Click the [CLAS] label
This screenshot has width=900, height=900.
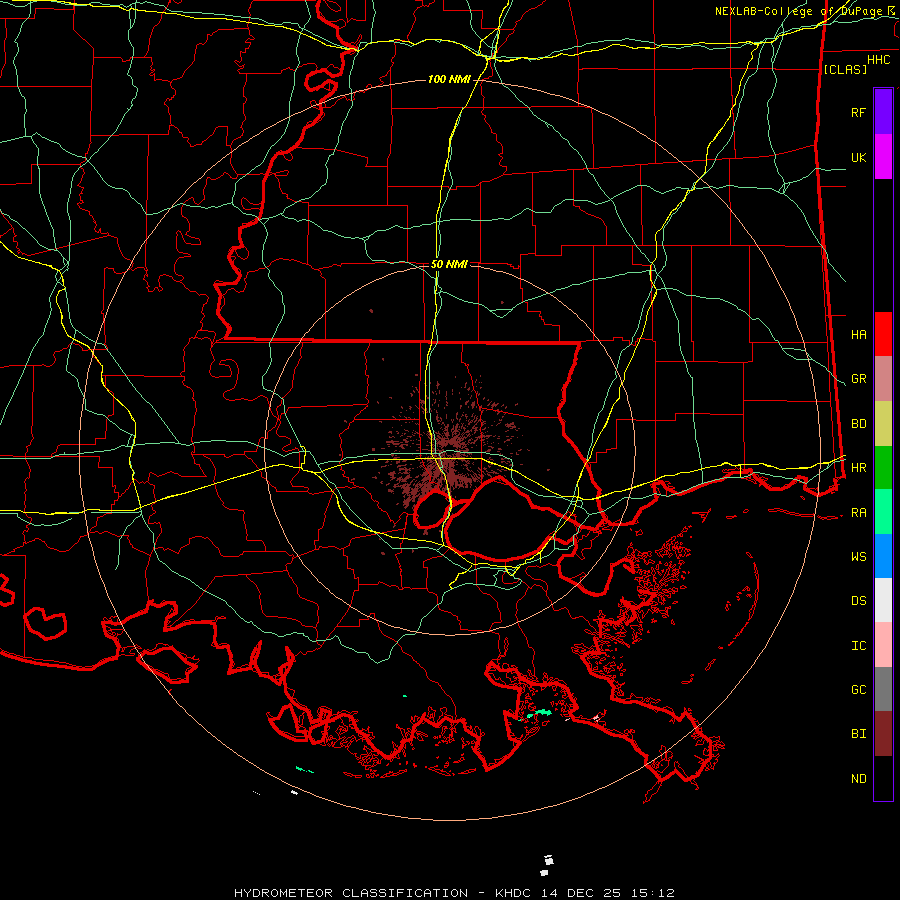845,69
